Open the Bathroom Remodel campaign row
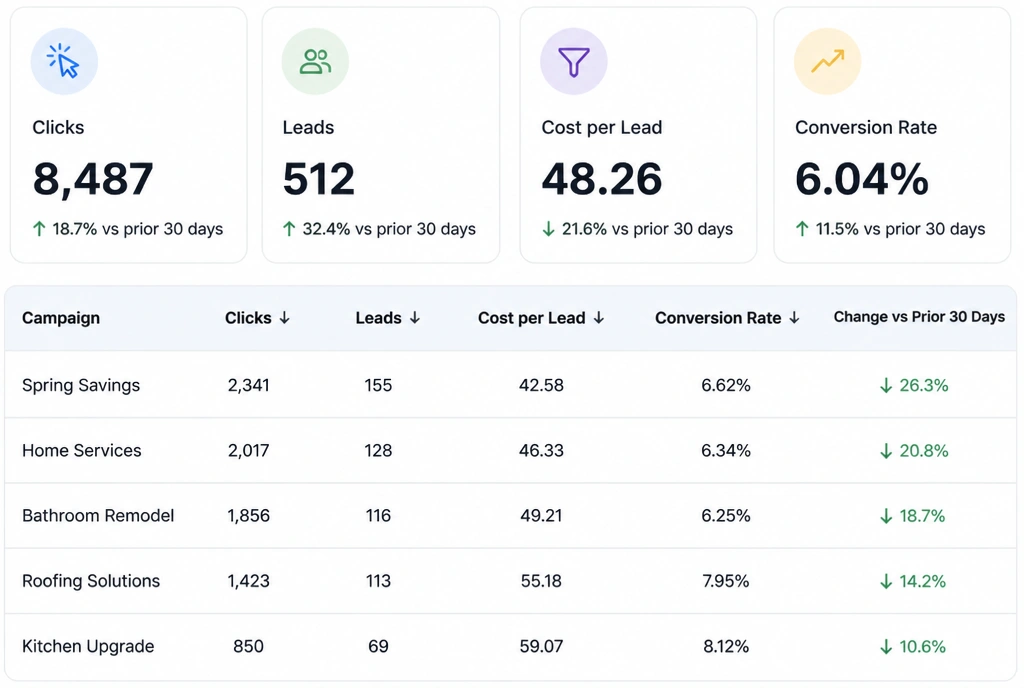1024x688 pixels. [x=511, y=516]
